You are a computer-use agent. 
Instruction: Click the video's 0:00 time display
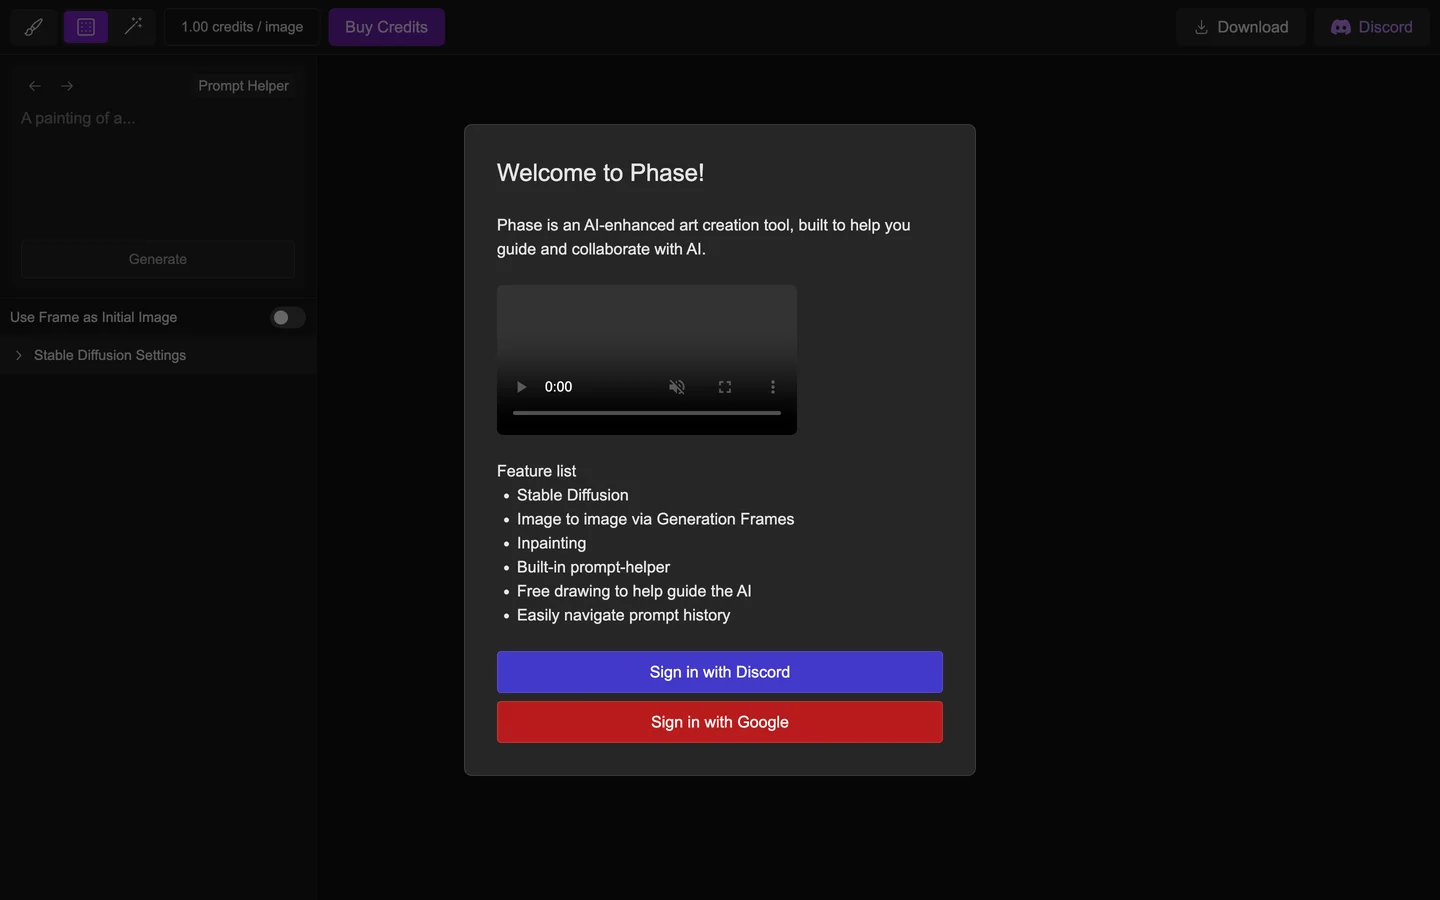(x=559, y=387)
